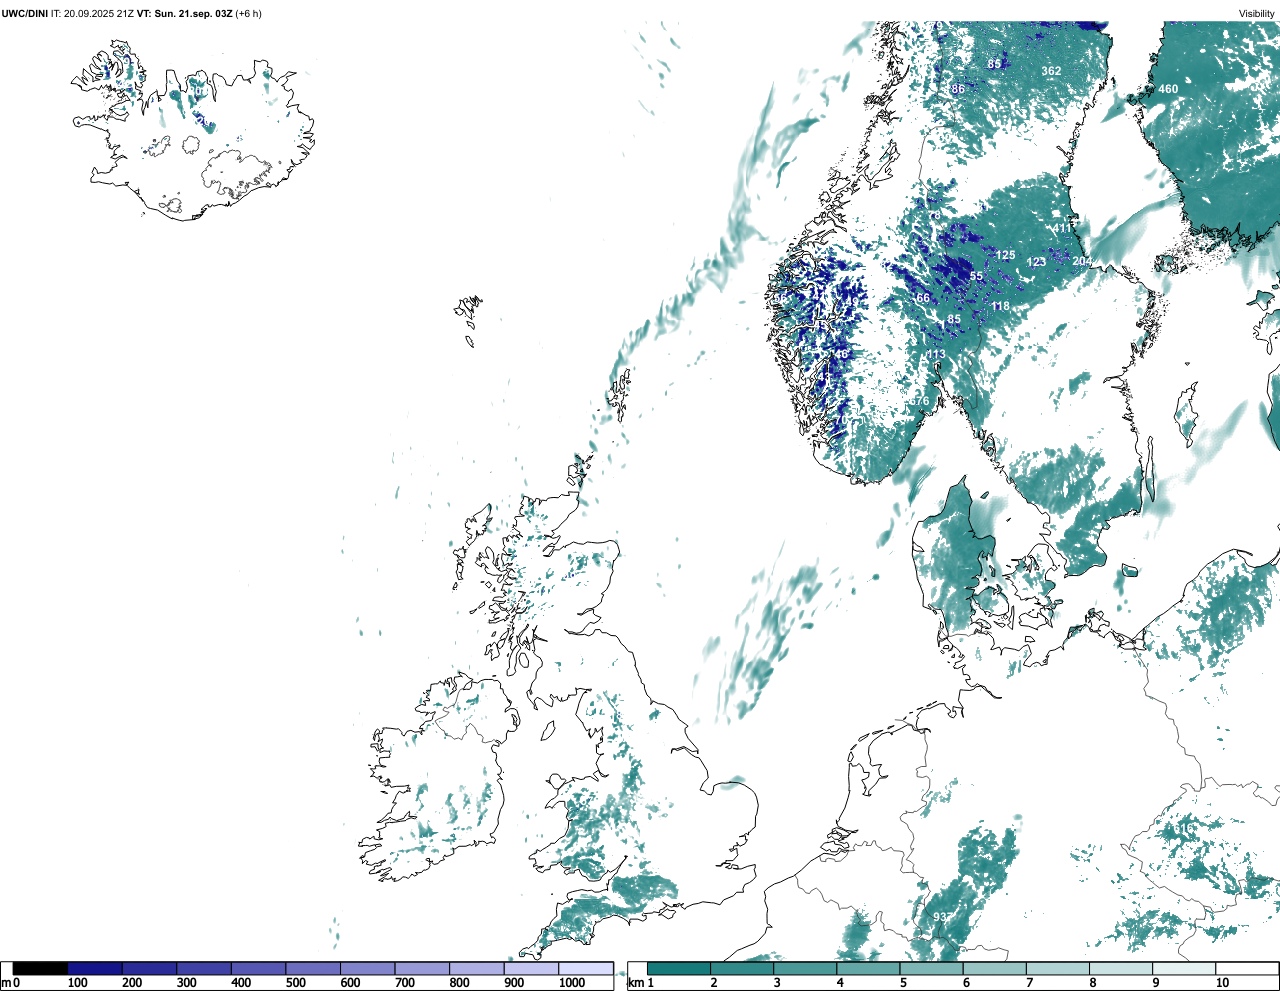Screen dimensions: 1280x991
Task: Click the '10' tick label on km scale
Action: click(1223, 983)
